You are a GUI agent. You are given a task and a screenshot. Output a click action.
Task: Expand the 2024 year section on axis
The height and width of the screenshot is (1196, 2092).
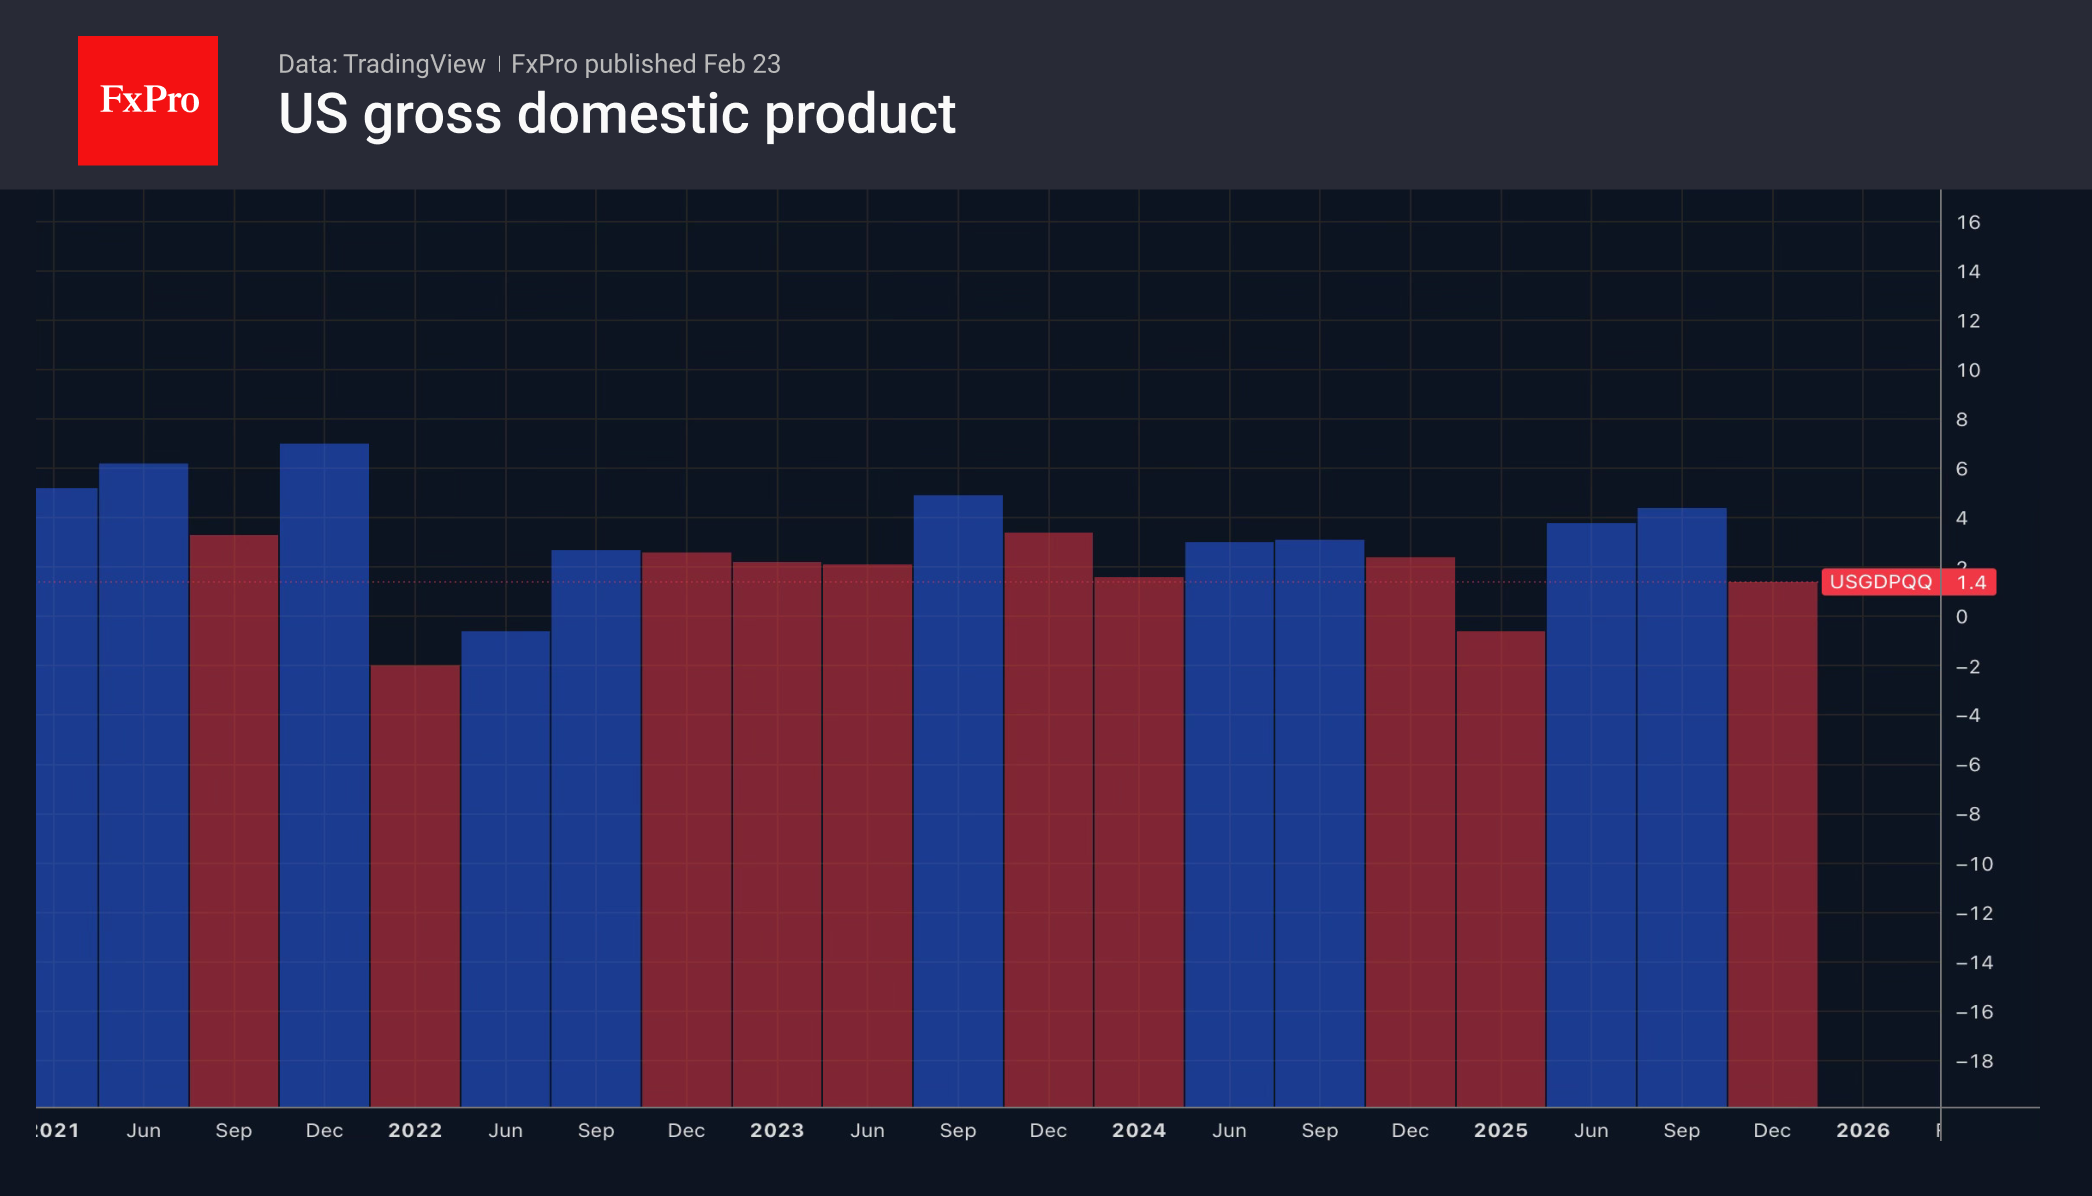[1139, 1130]
